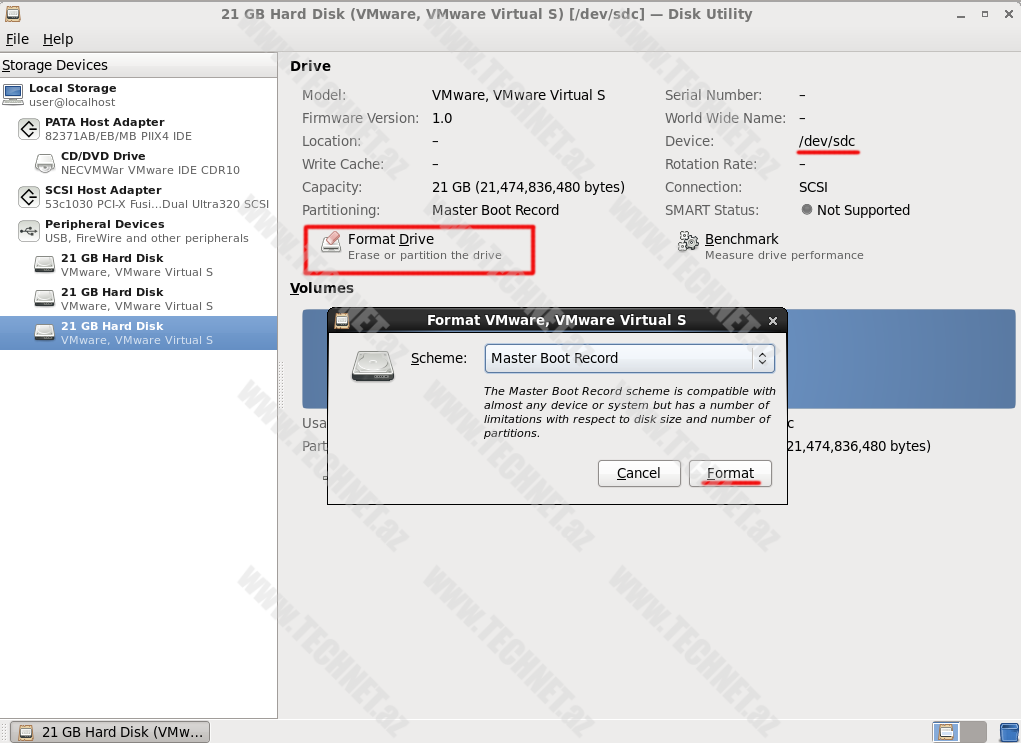Viewport: 1021px width, 743px height.
Task: Open the File menu
Action: tap(17, 39)
